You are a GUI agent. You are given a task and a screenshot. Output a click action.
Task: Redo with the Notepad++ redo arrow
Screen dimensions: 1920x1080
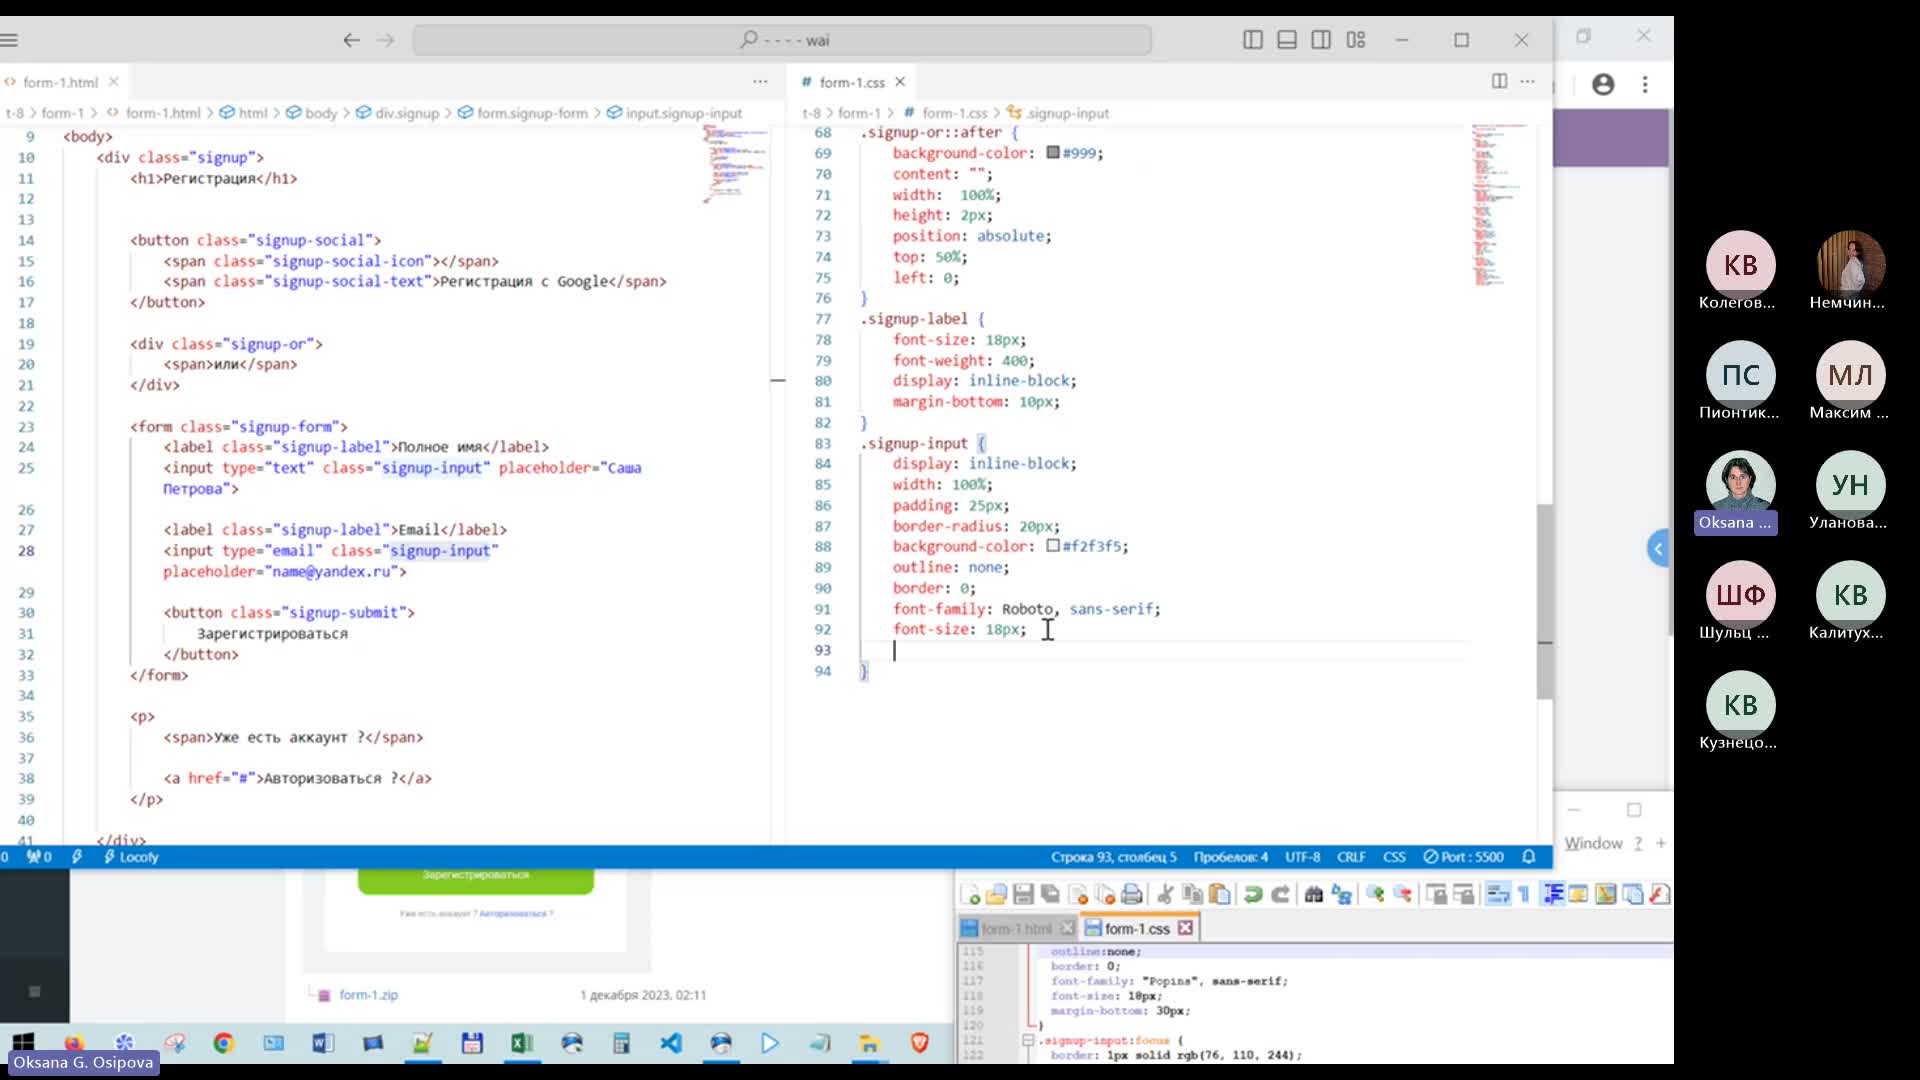pyautogui.click(x=1280, y=894)
